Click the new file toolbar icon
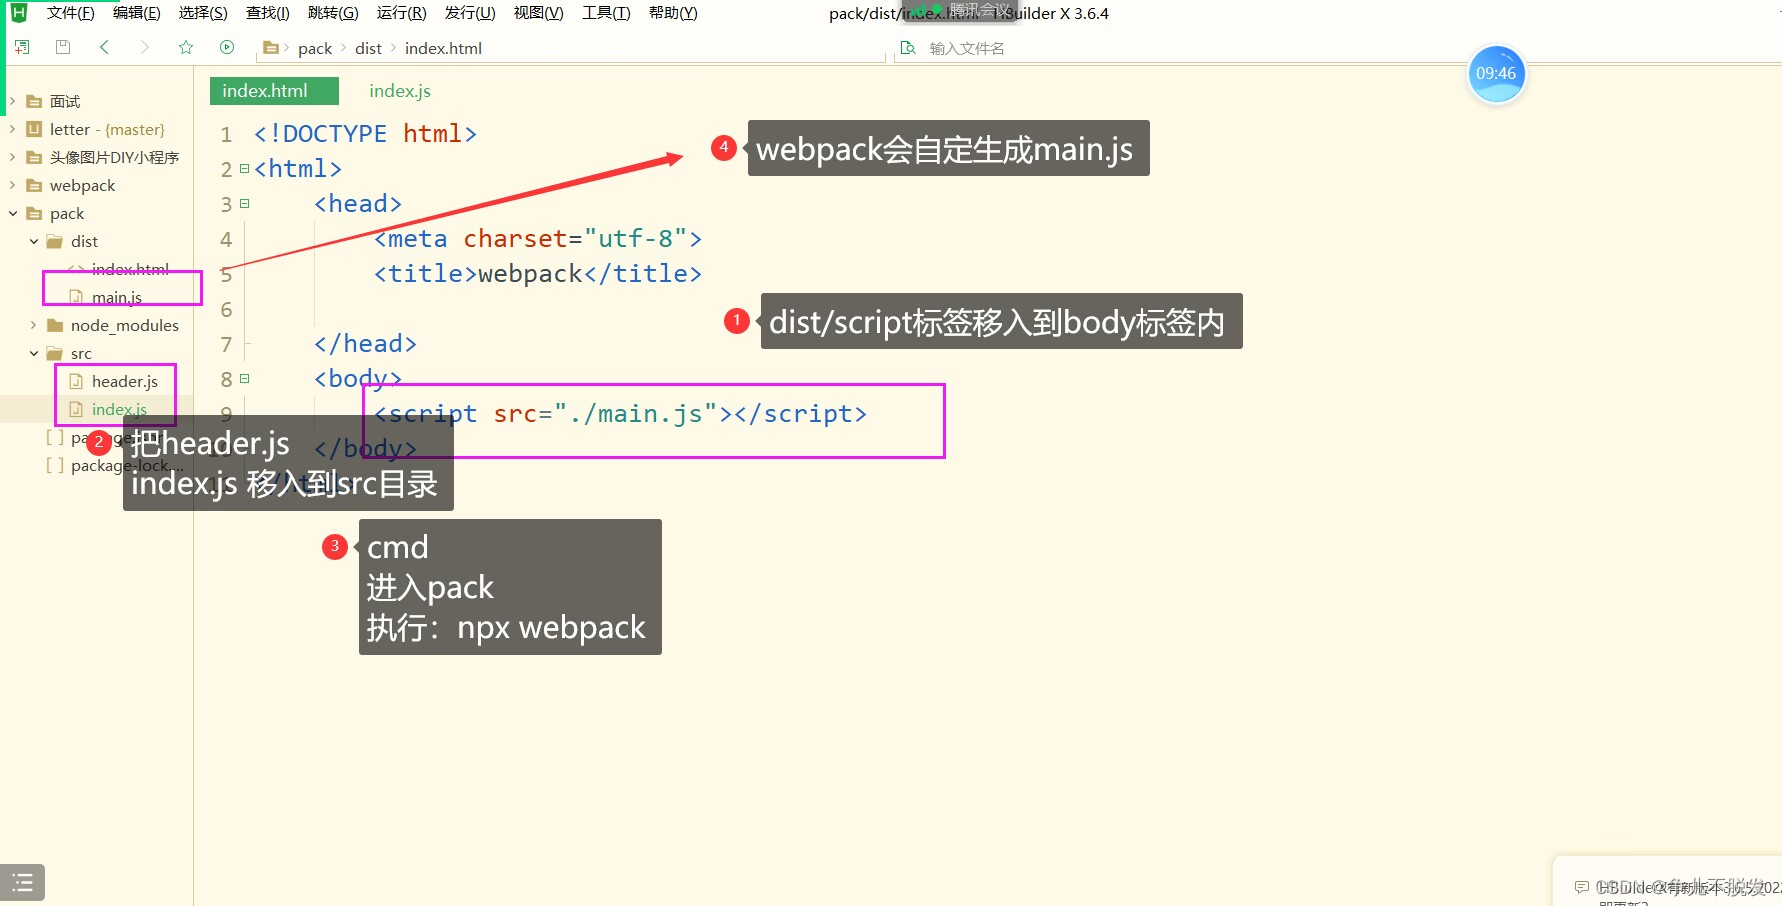Screen dimensions: 1782x906 (22, 47)
